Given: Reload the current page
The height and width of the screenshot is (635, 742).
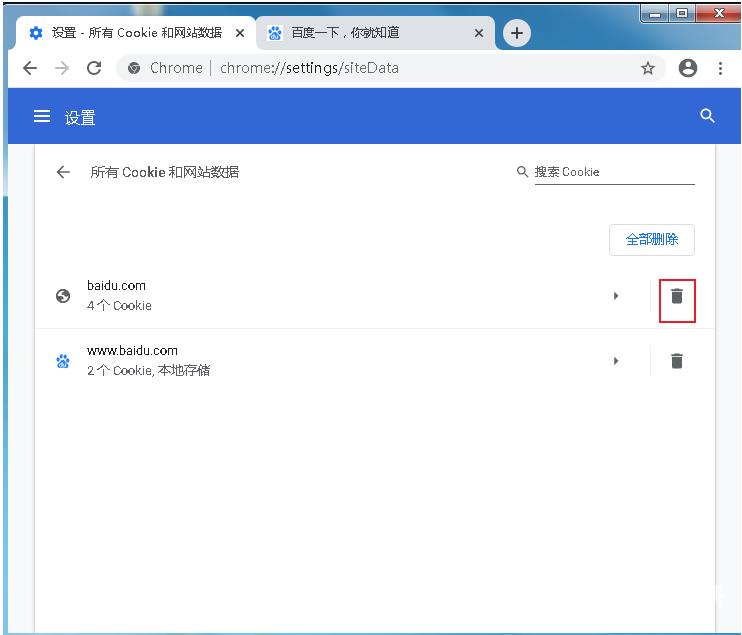Looking at the screenshot, I should [x=94, y=68].
